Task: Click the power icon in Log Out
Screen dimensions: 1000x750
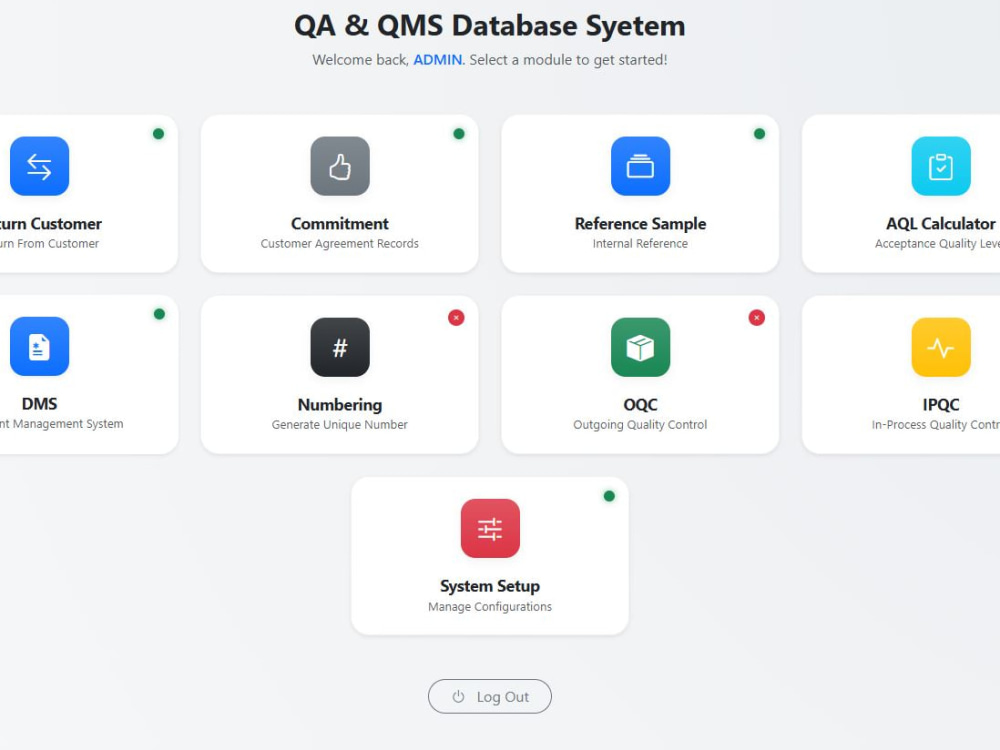Action: pyautogui.click(x=458, y=696)
